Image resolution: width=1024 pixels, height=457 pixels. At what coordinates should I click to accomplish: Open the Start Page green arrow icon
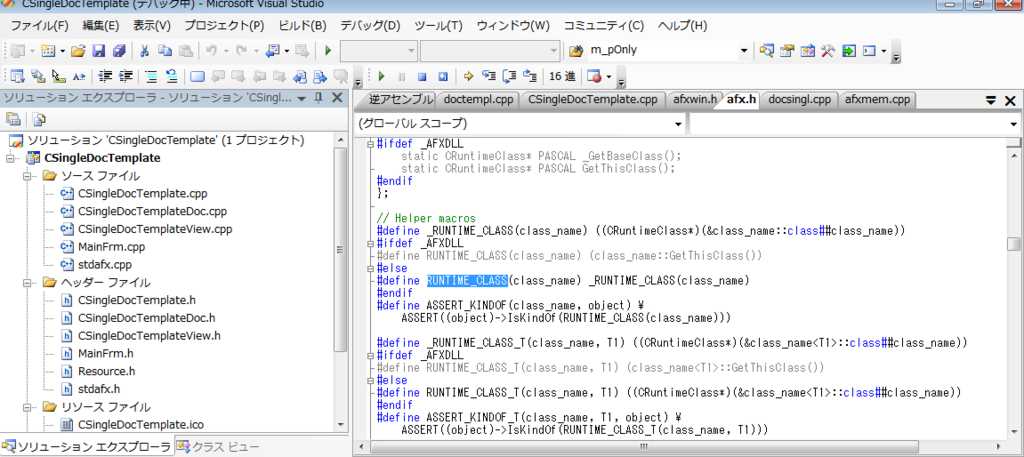tap(848, 50)
